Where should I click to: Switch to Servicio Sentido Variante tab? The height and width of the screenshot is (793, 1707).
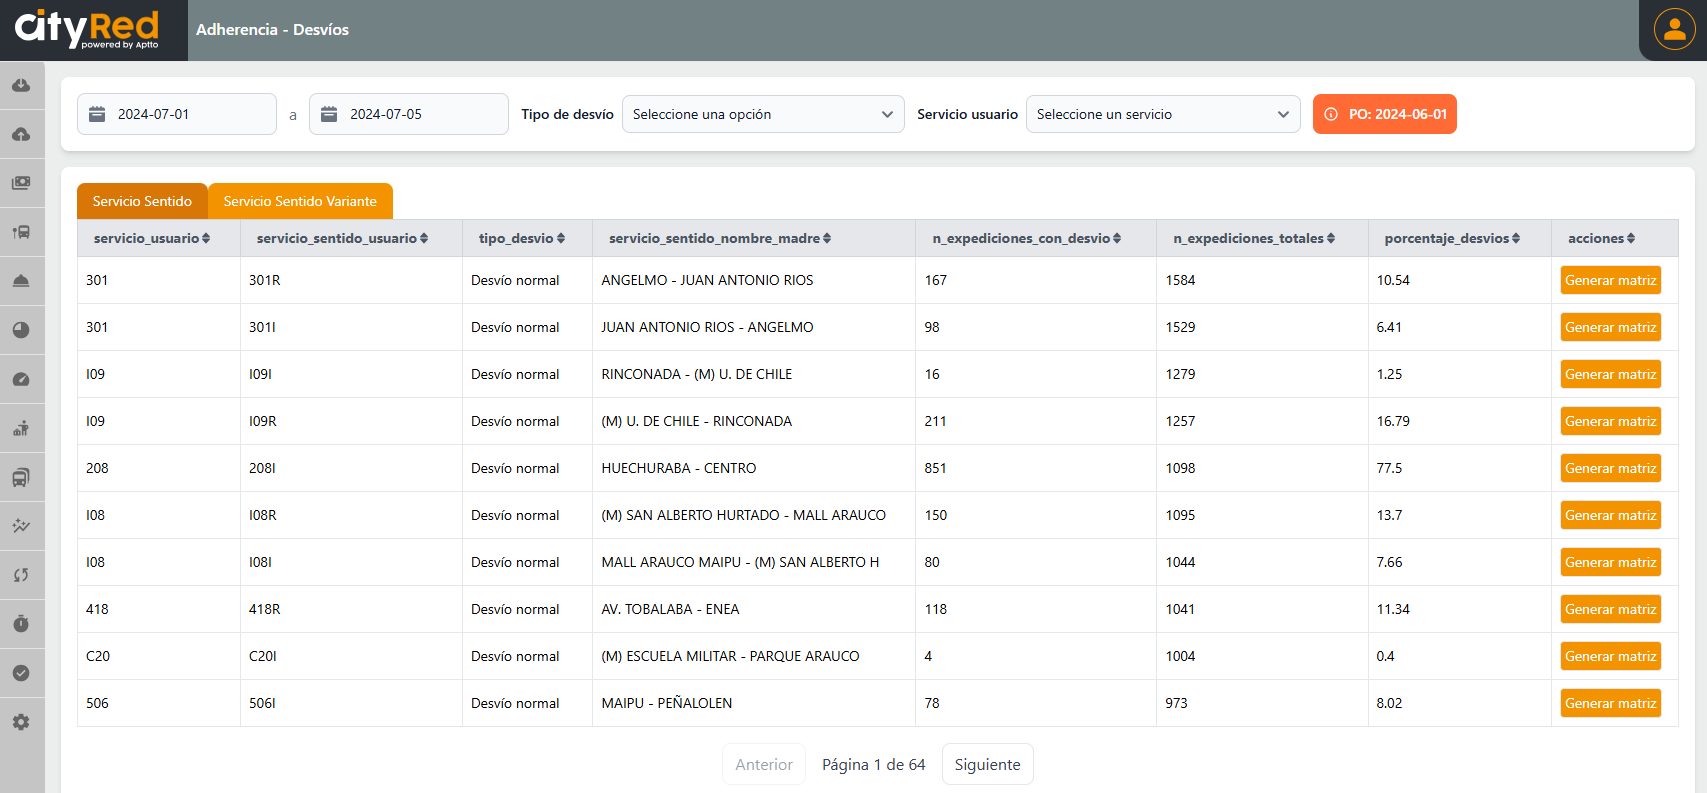(x=300, y=201)
